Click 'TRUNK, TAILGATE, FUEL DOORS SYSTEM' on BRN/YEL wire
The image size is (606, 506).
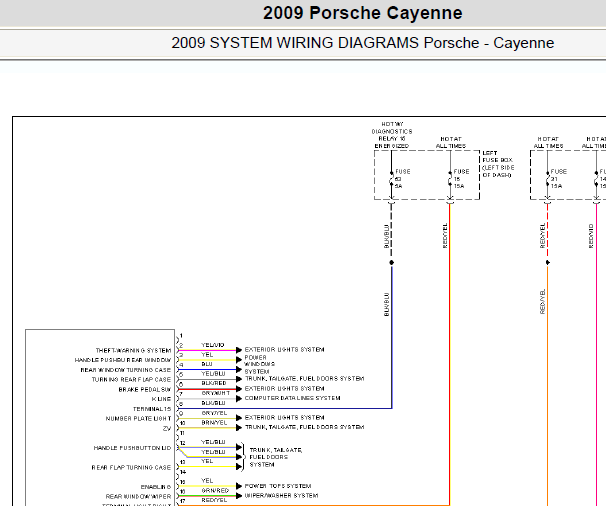point(305,427)
